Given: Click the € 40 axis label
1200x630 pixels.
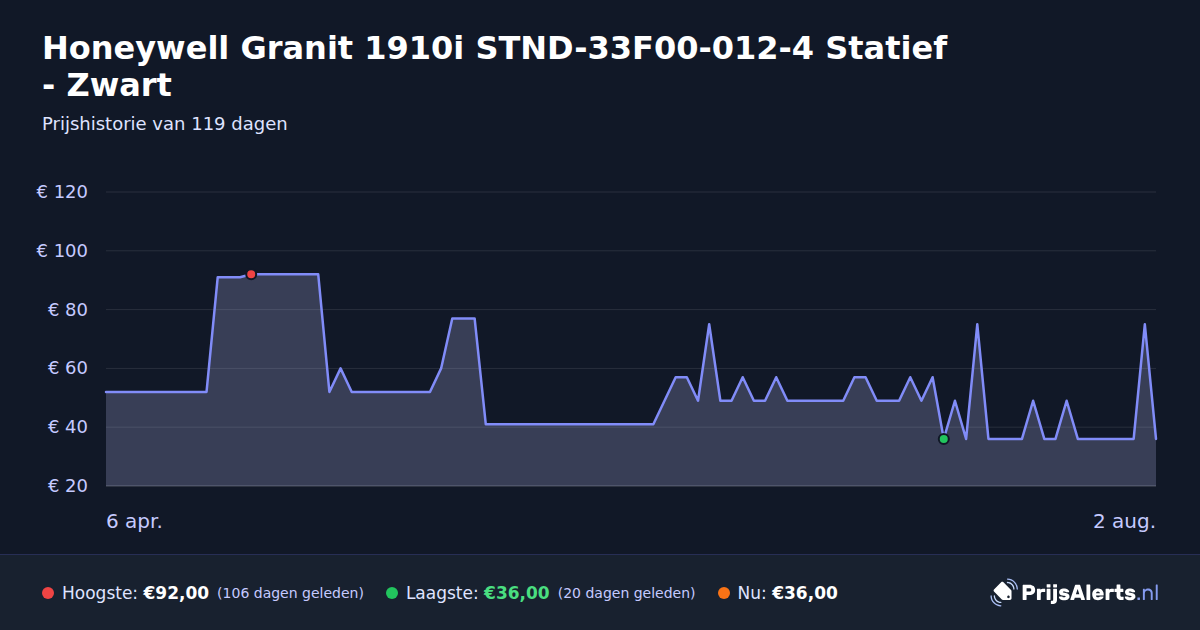Looking at the screenshot, I should [68, 427].
